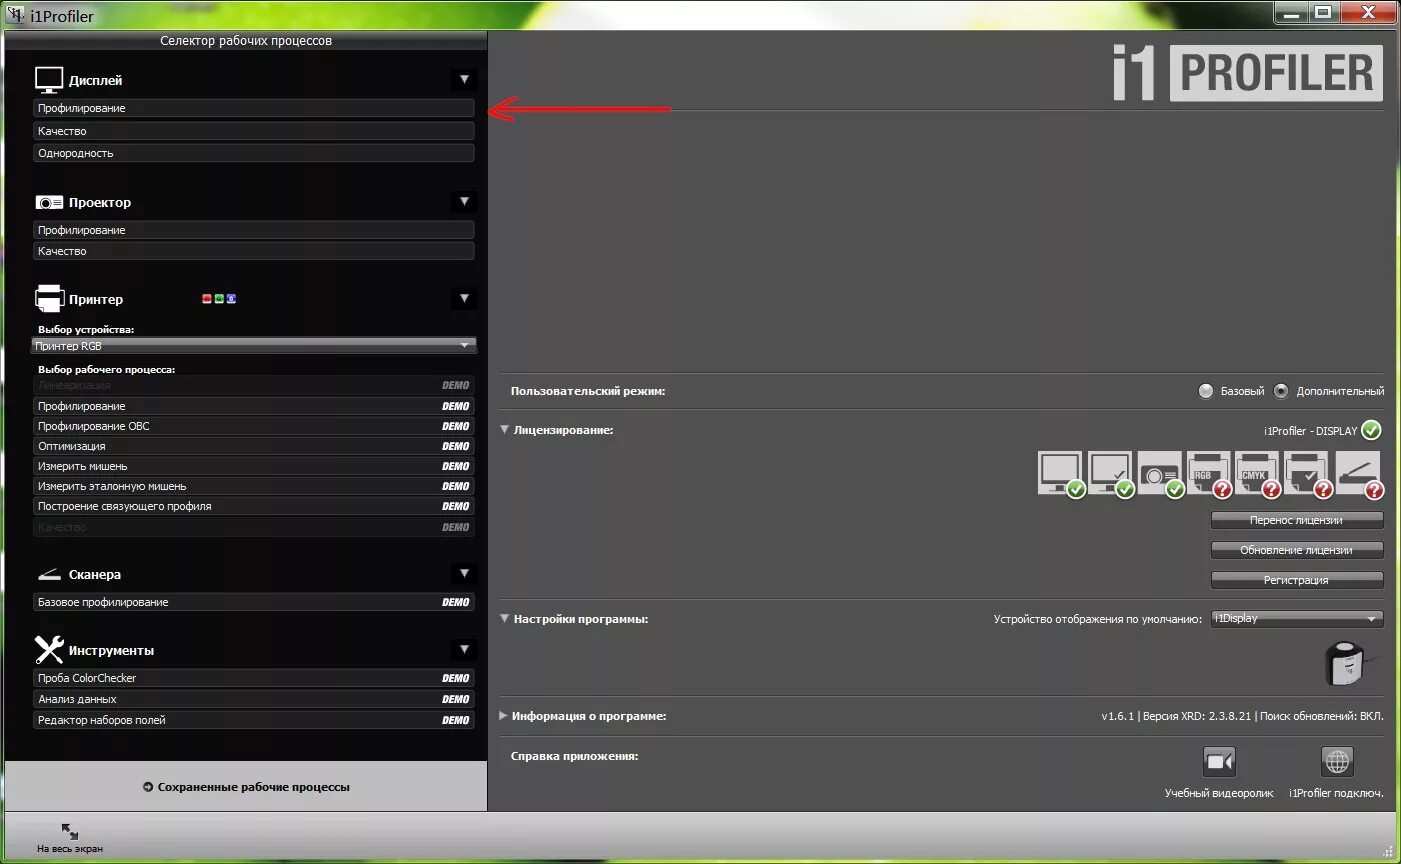Viewport: 1401px width, 864px height.
Task: Collapse the Проектор section arrow
Action: pyautogui.click(x=464, y=202)
